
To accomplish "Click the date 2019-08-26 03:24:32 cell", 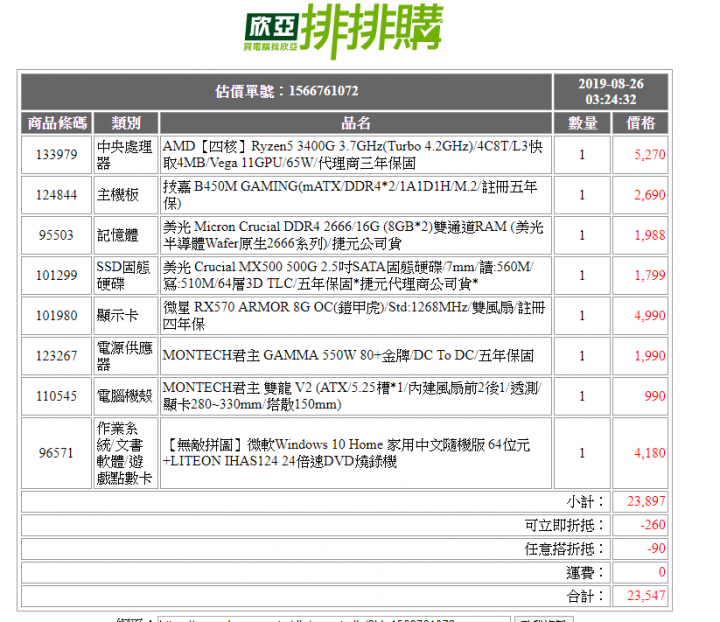I will pyautogui.click(x=611, y=91).
